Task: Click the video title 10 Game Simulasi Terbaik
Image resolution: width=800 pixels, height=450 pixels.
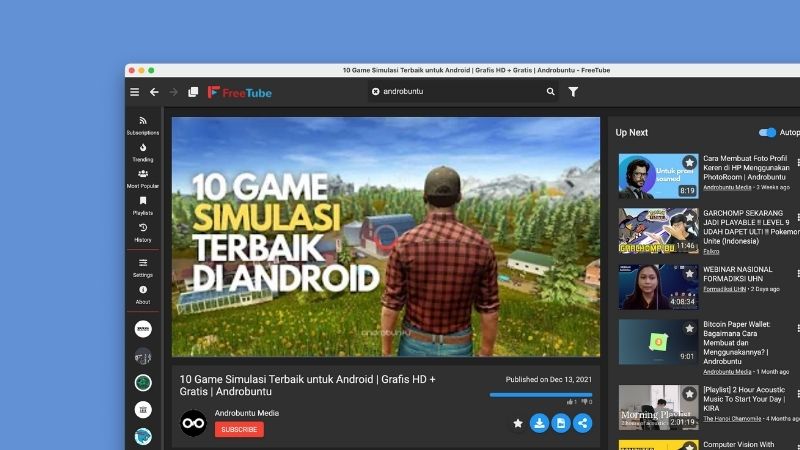Action: [x=307, y=385]
